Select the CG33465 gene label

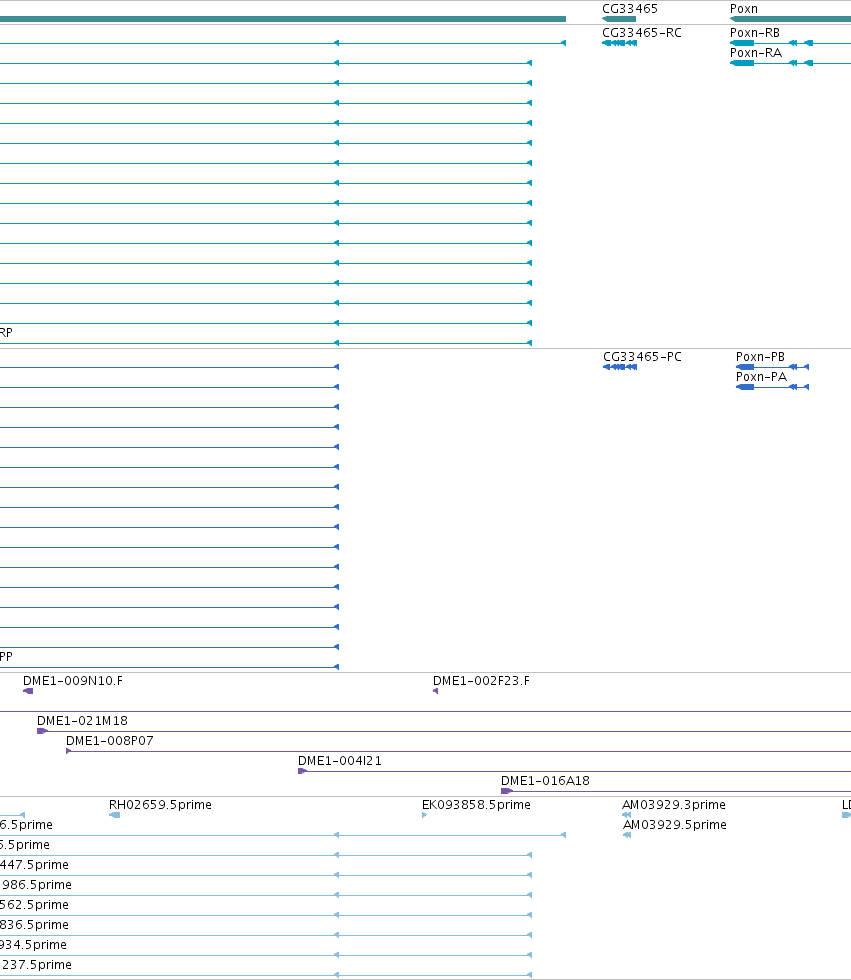(x=629, y=9)
